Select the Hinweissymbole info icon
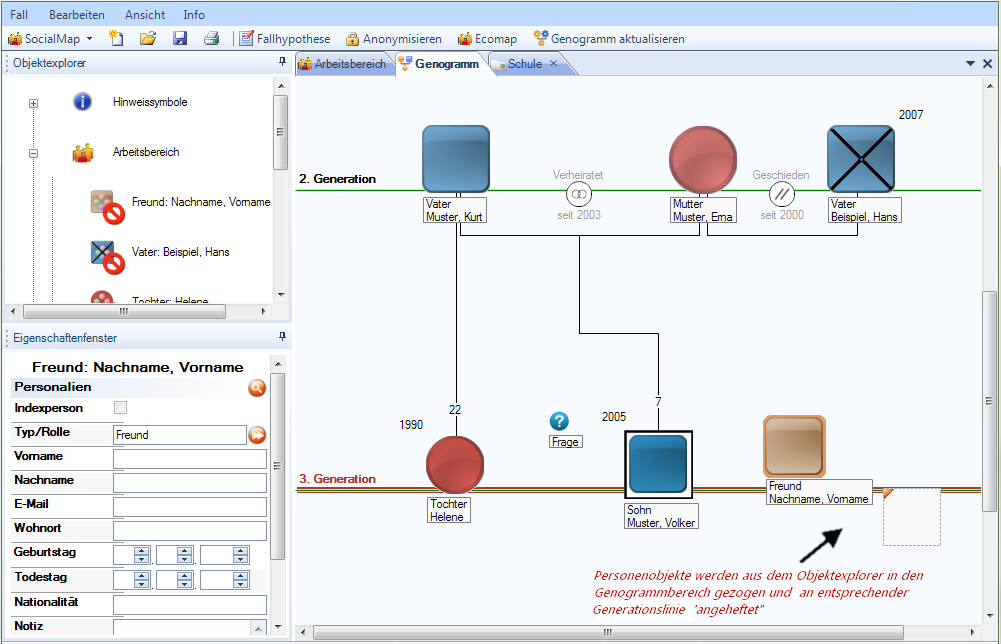Image resolution: width=1001 pixels, height=644 pixels. [82, 101]
